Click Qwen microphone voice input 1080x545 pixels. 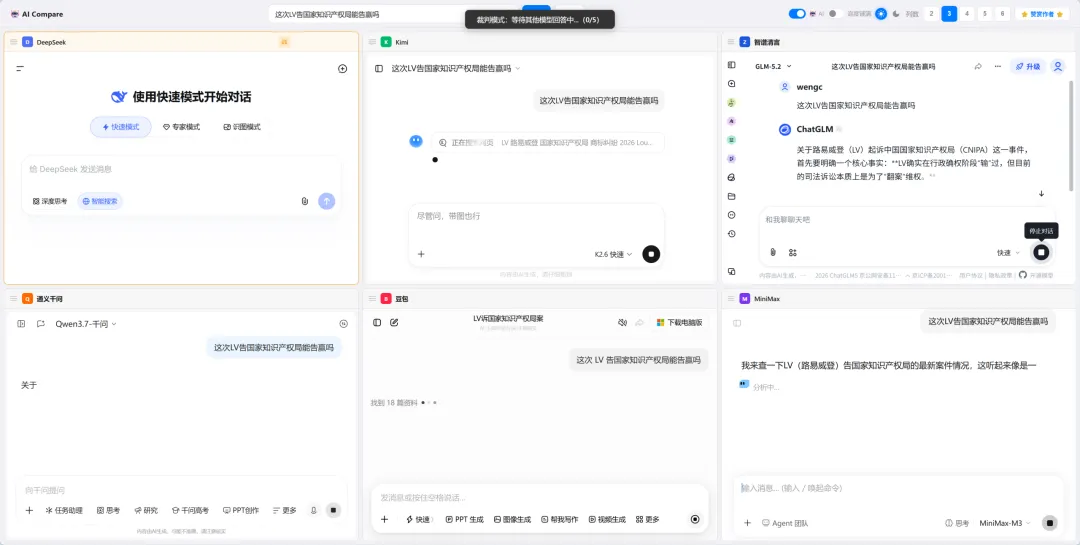pyautogui.click(x=313, y=511)
